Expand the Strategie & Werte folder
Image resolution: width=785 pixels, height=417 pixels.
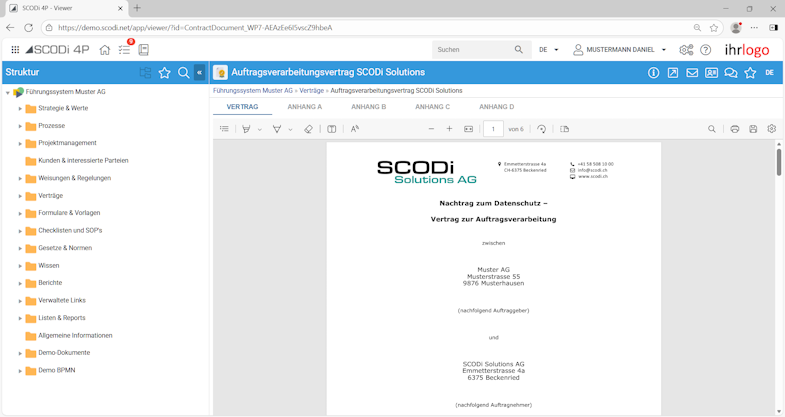pos(20,109)
